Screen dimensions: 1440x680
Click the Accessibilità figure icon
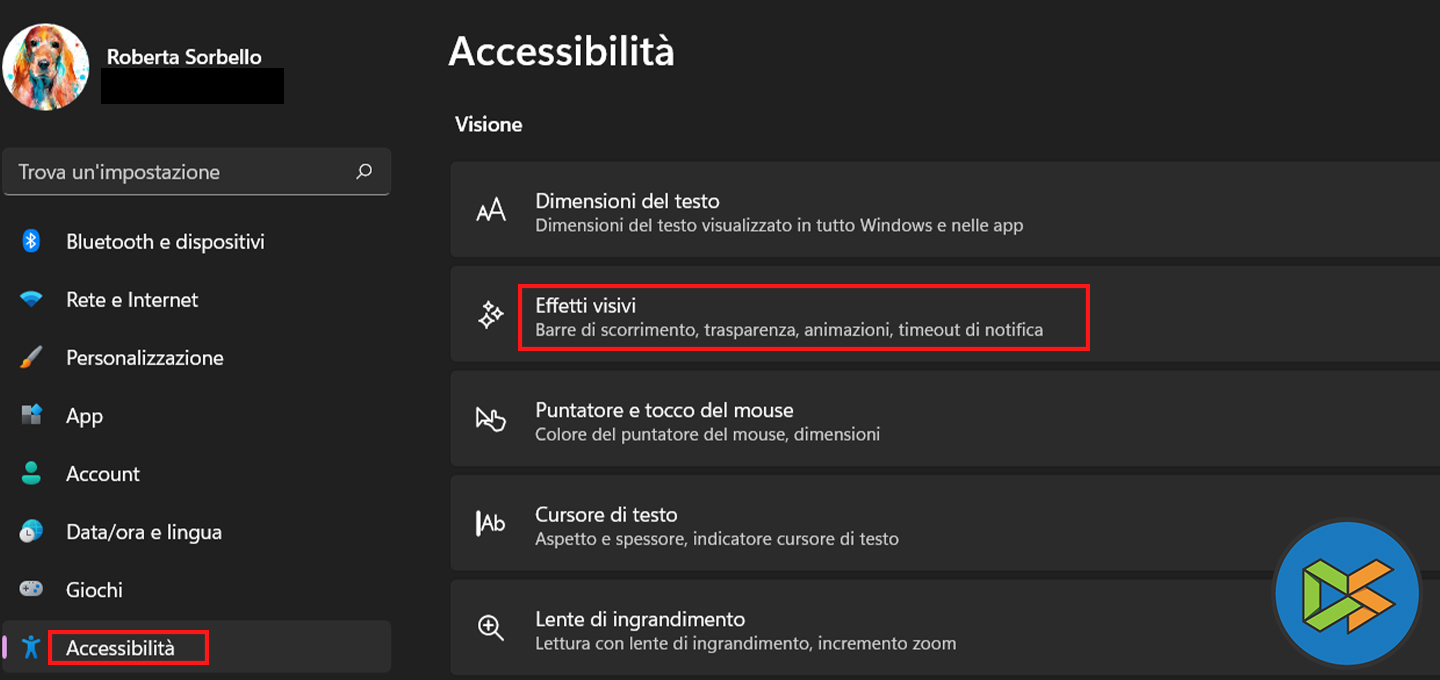tap(31, 647)
